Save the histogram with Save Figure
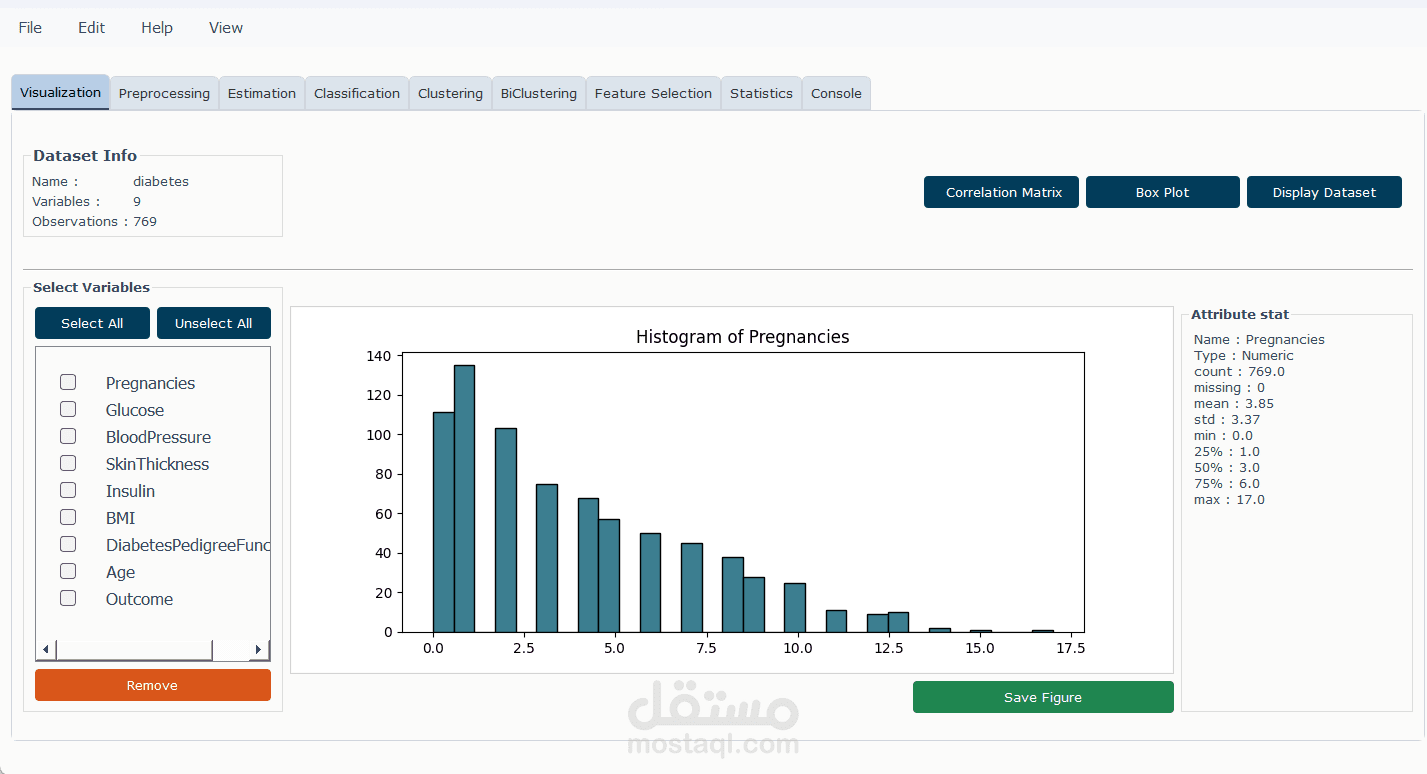This screenshot has height=774, width=1427. pyautogui.click(x=1043, y=697)
